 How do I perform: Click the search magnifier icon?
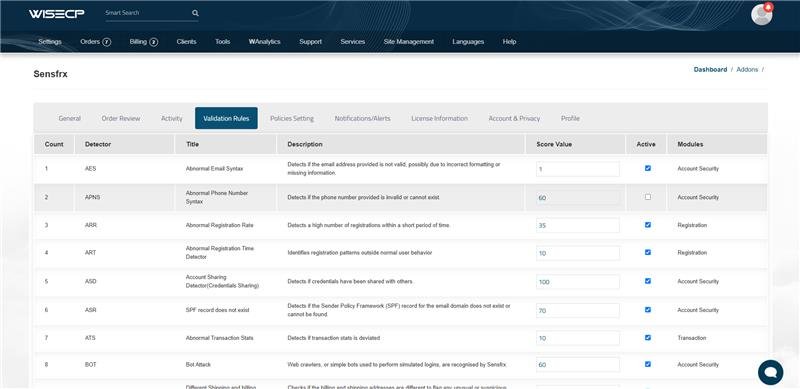195,13
